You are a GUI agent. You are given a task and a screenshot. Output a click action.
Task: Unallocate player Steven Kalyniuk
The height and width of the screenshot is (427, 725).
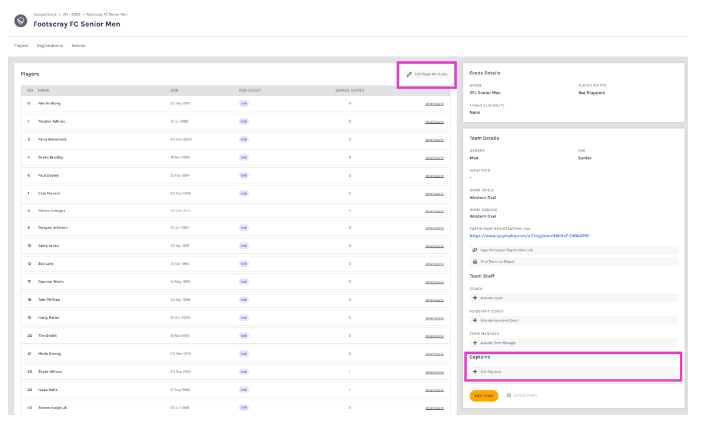pyautogui.click(x=434, y=408)
